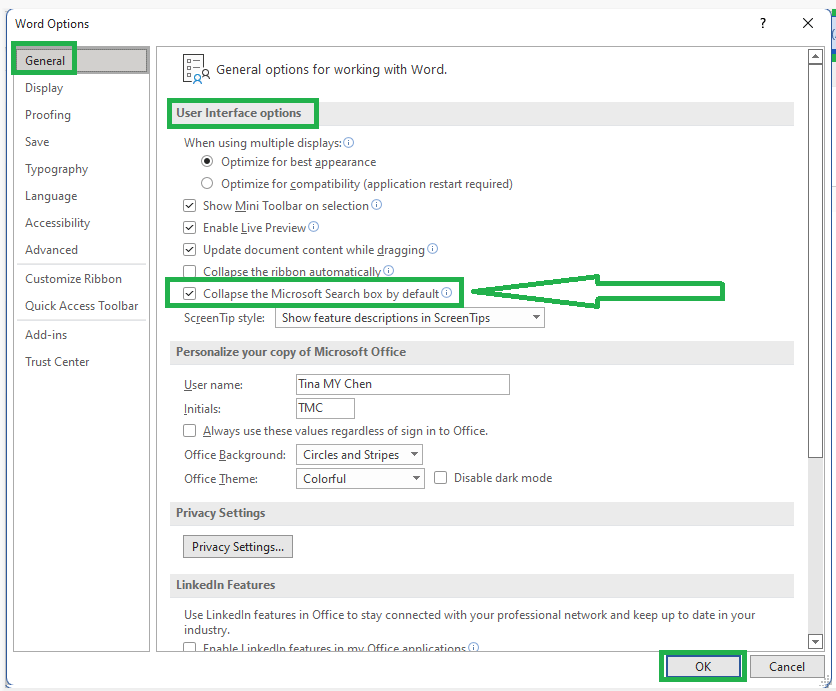Click the info icon next to Enable Live Preview
The height and width of the screenshot is (691, 836).
(x=316, y=227)
